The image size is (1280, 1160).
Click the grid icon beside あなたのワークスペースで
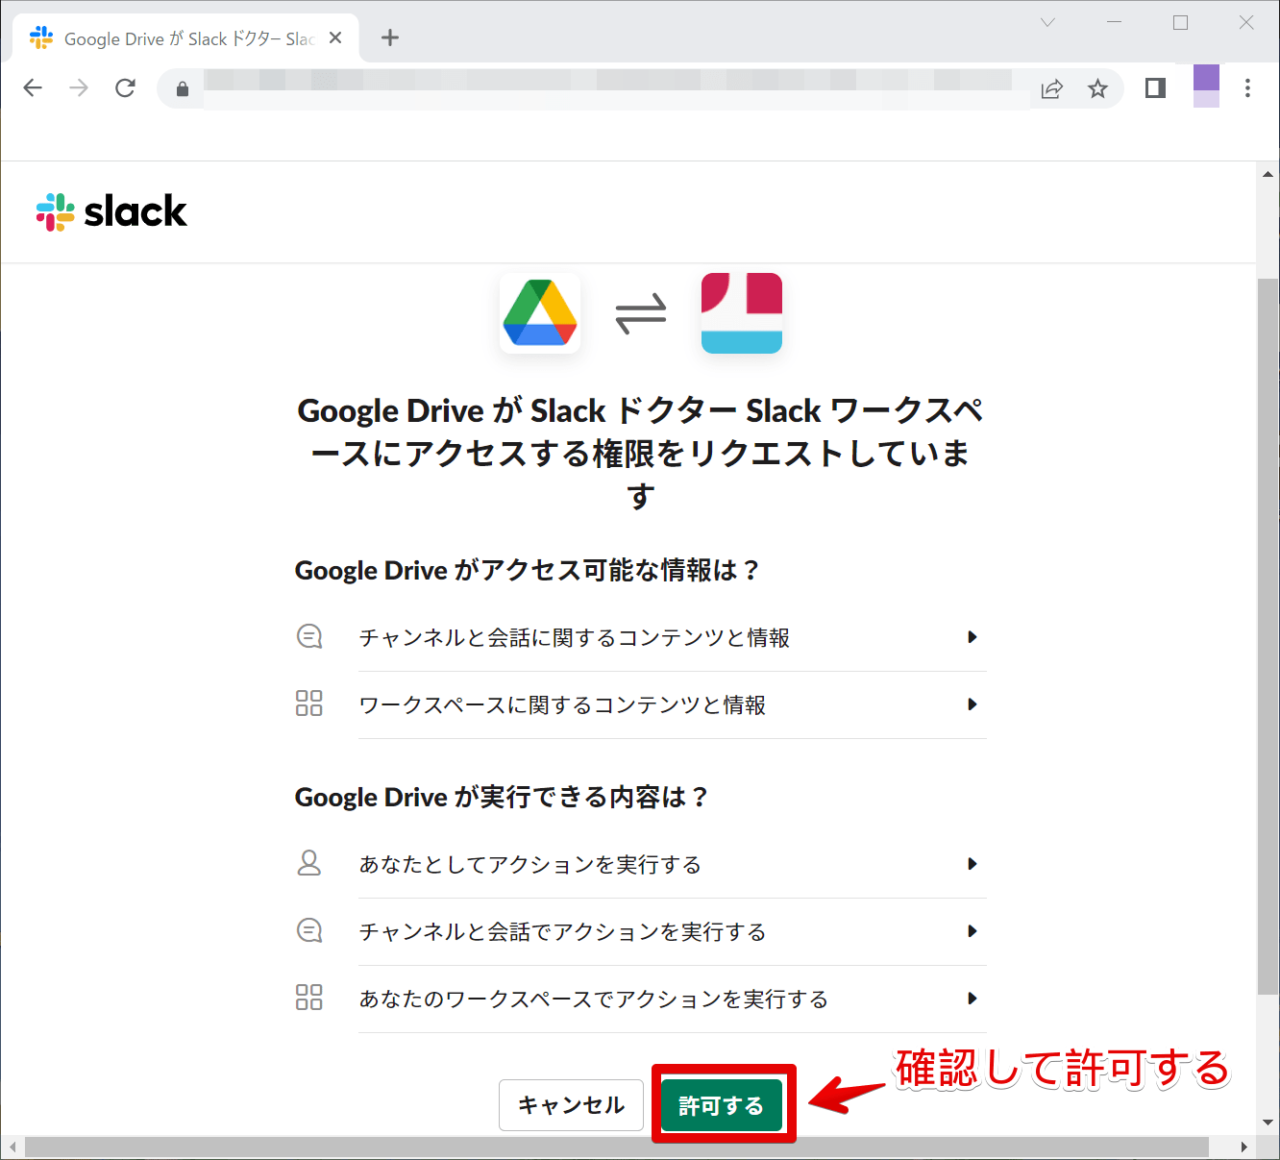click(309, 997)
